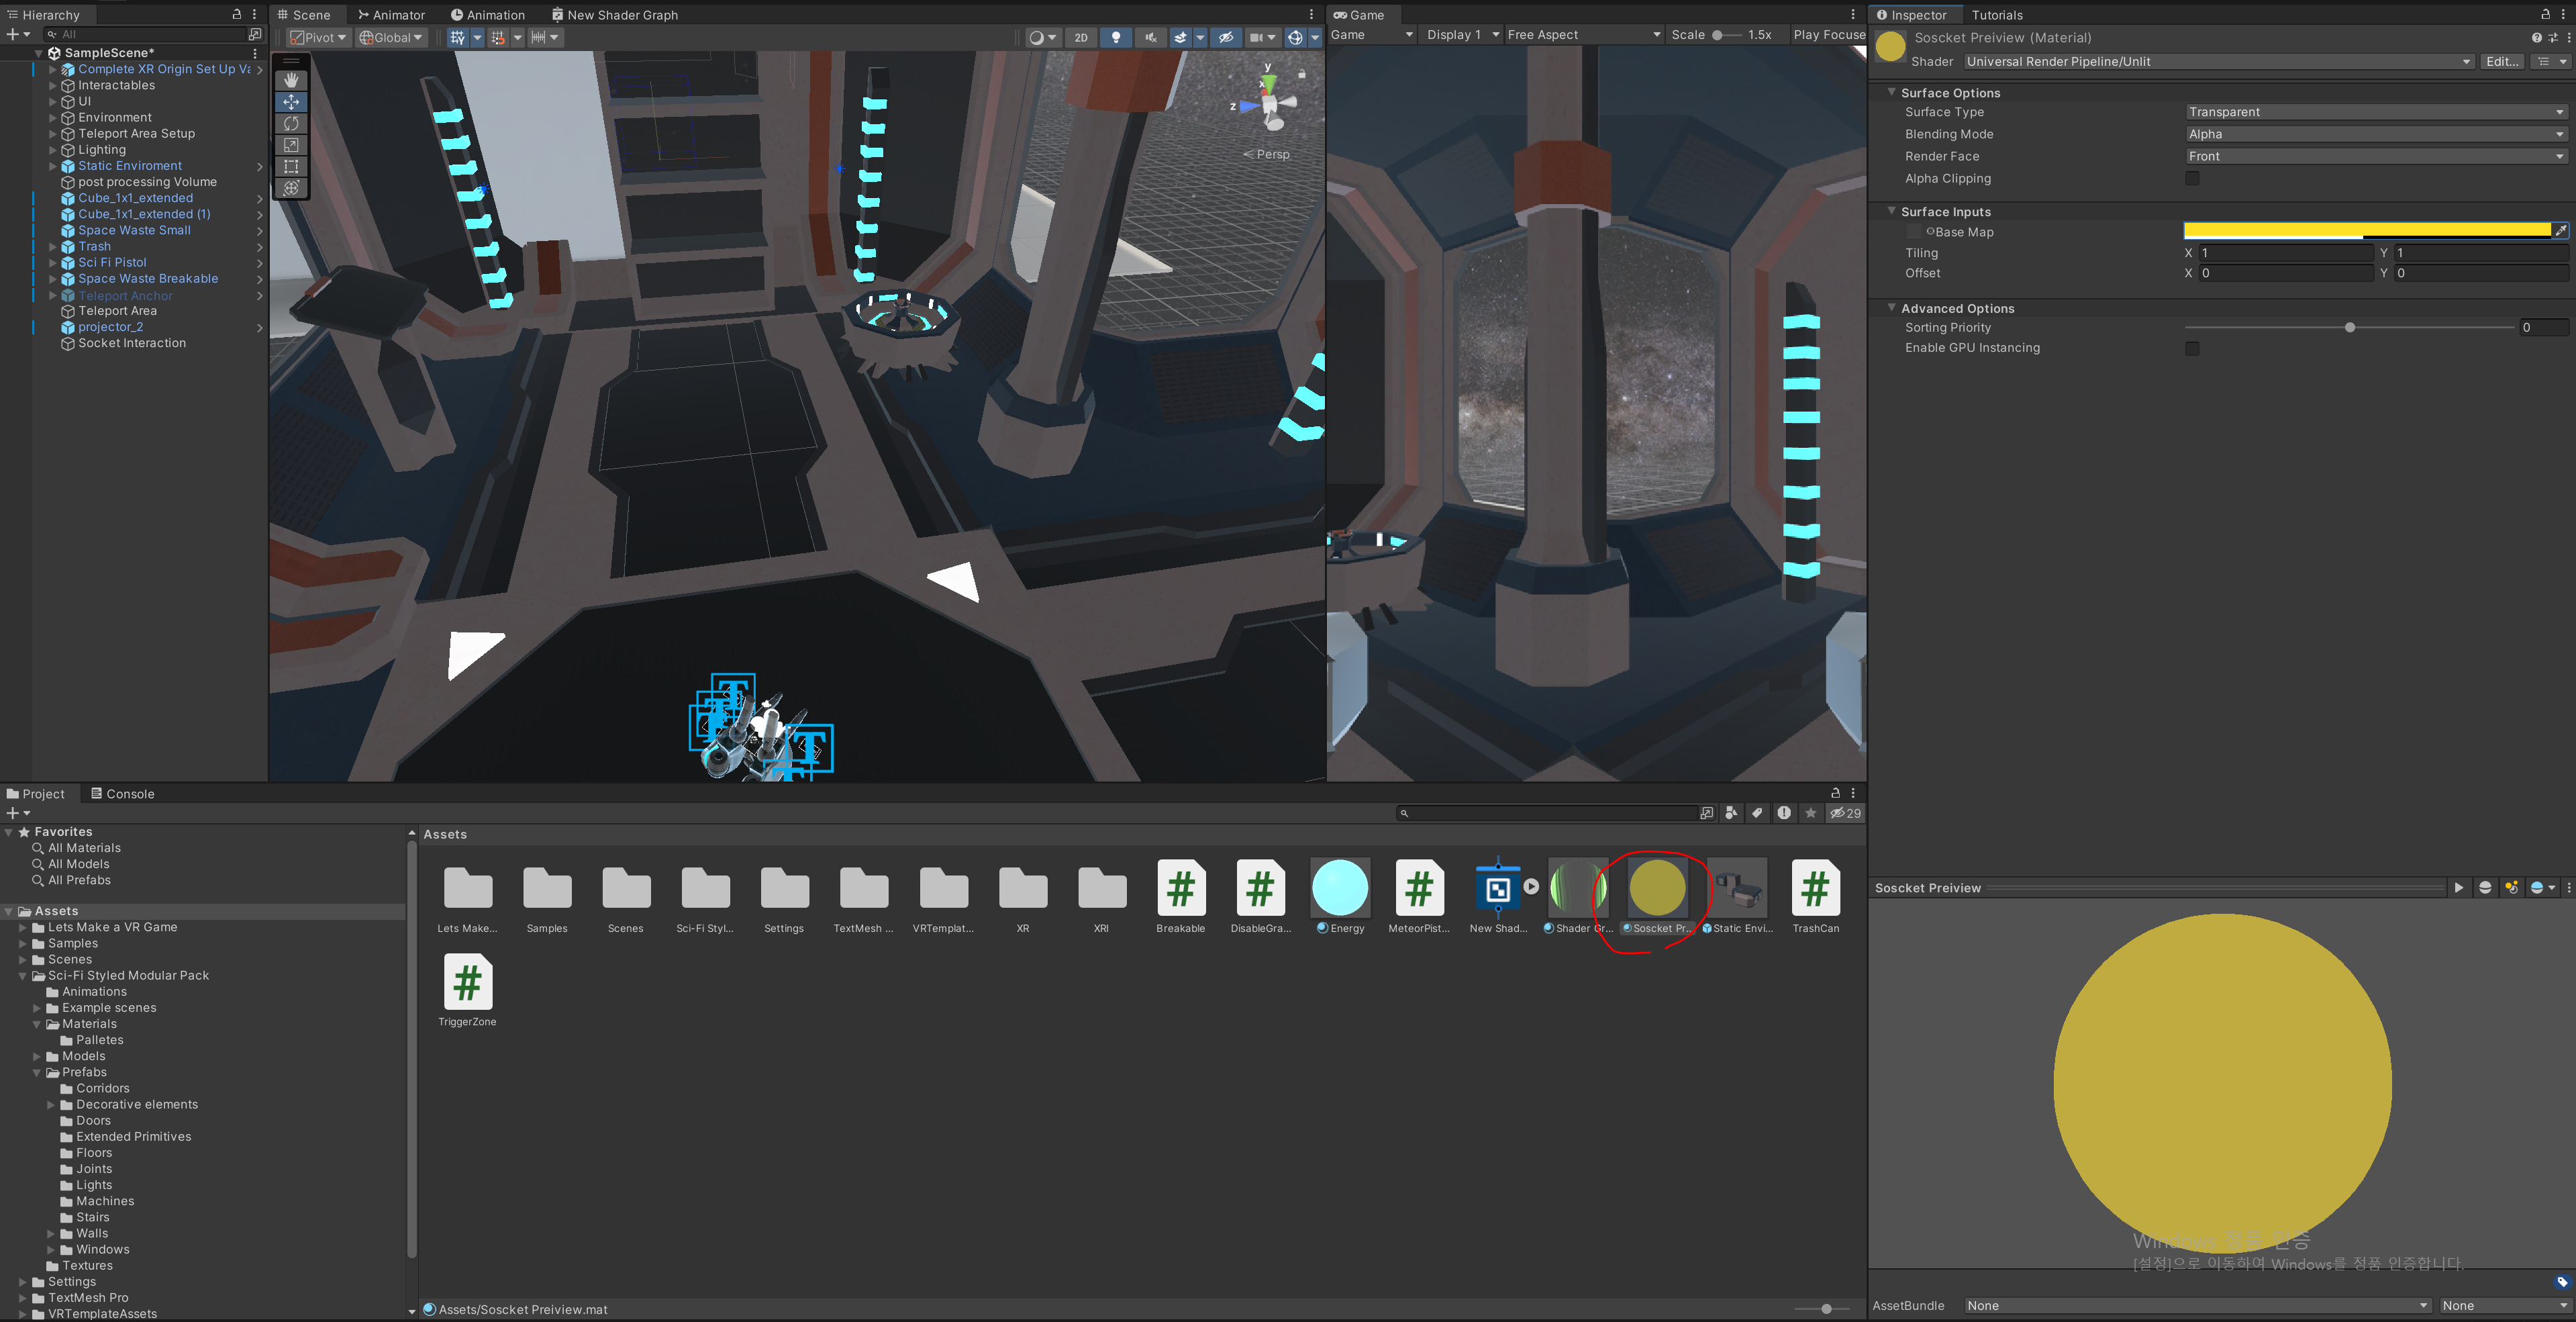Toggle 2D view mode in Scene
This screenshot has height=1322, width=2576.
tap(1081, 37)
